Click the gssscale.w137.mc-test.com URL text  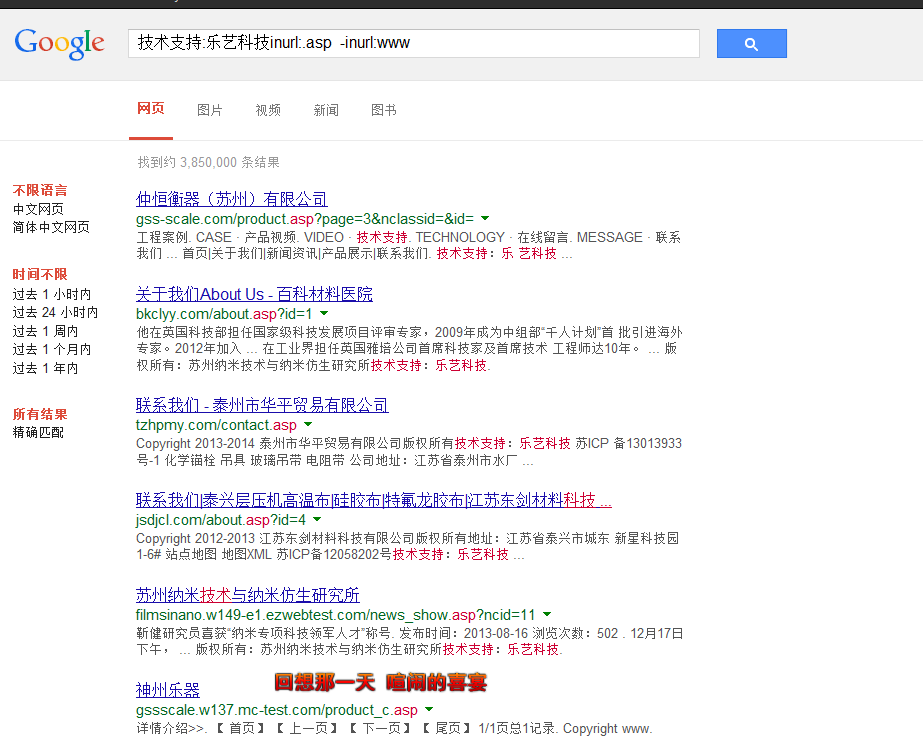[x=277, y=710]
